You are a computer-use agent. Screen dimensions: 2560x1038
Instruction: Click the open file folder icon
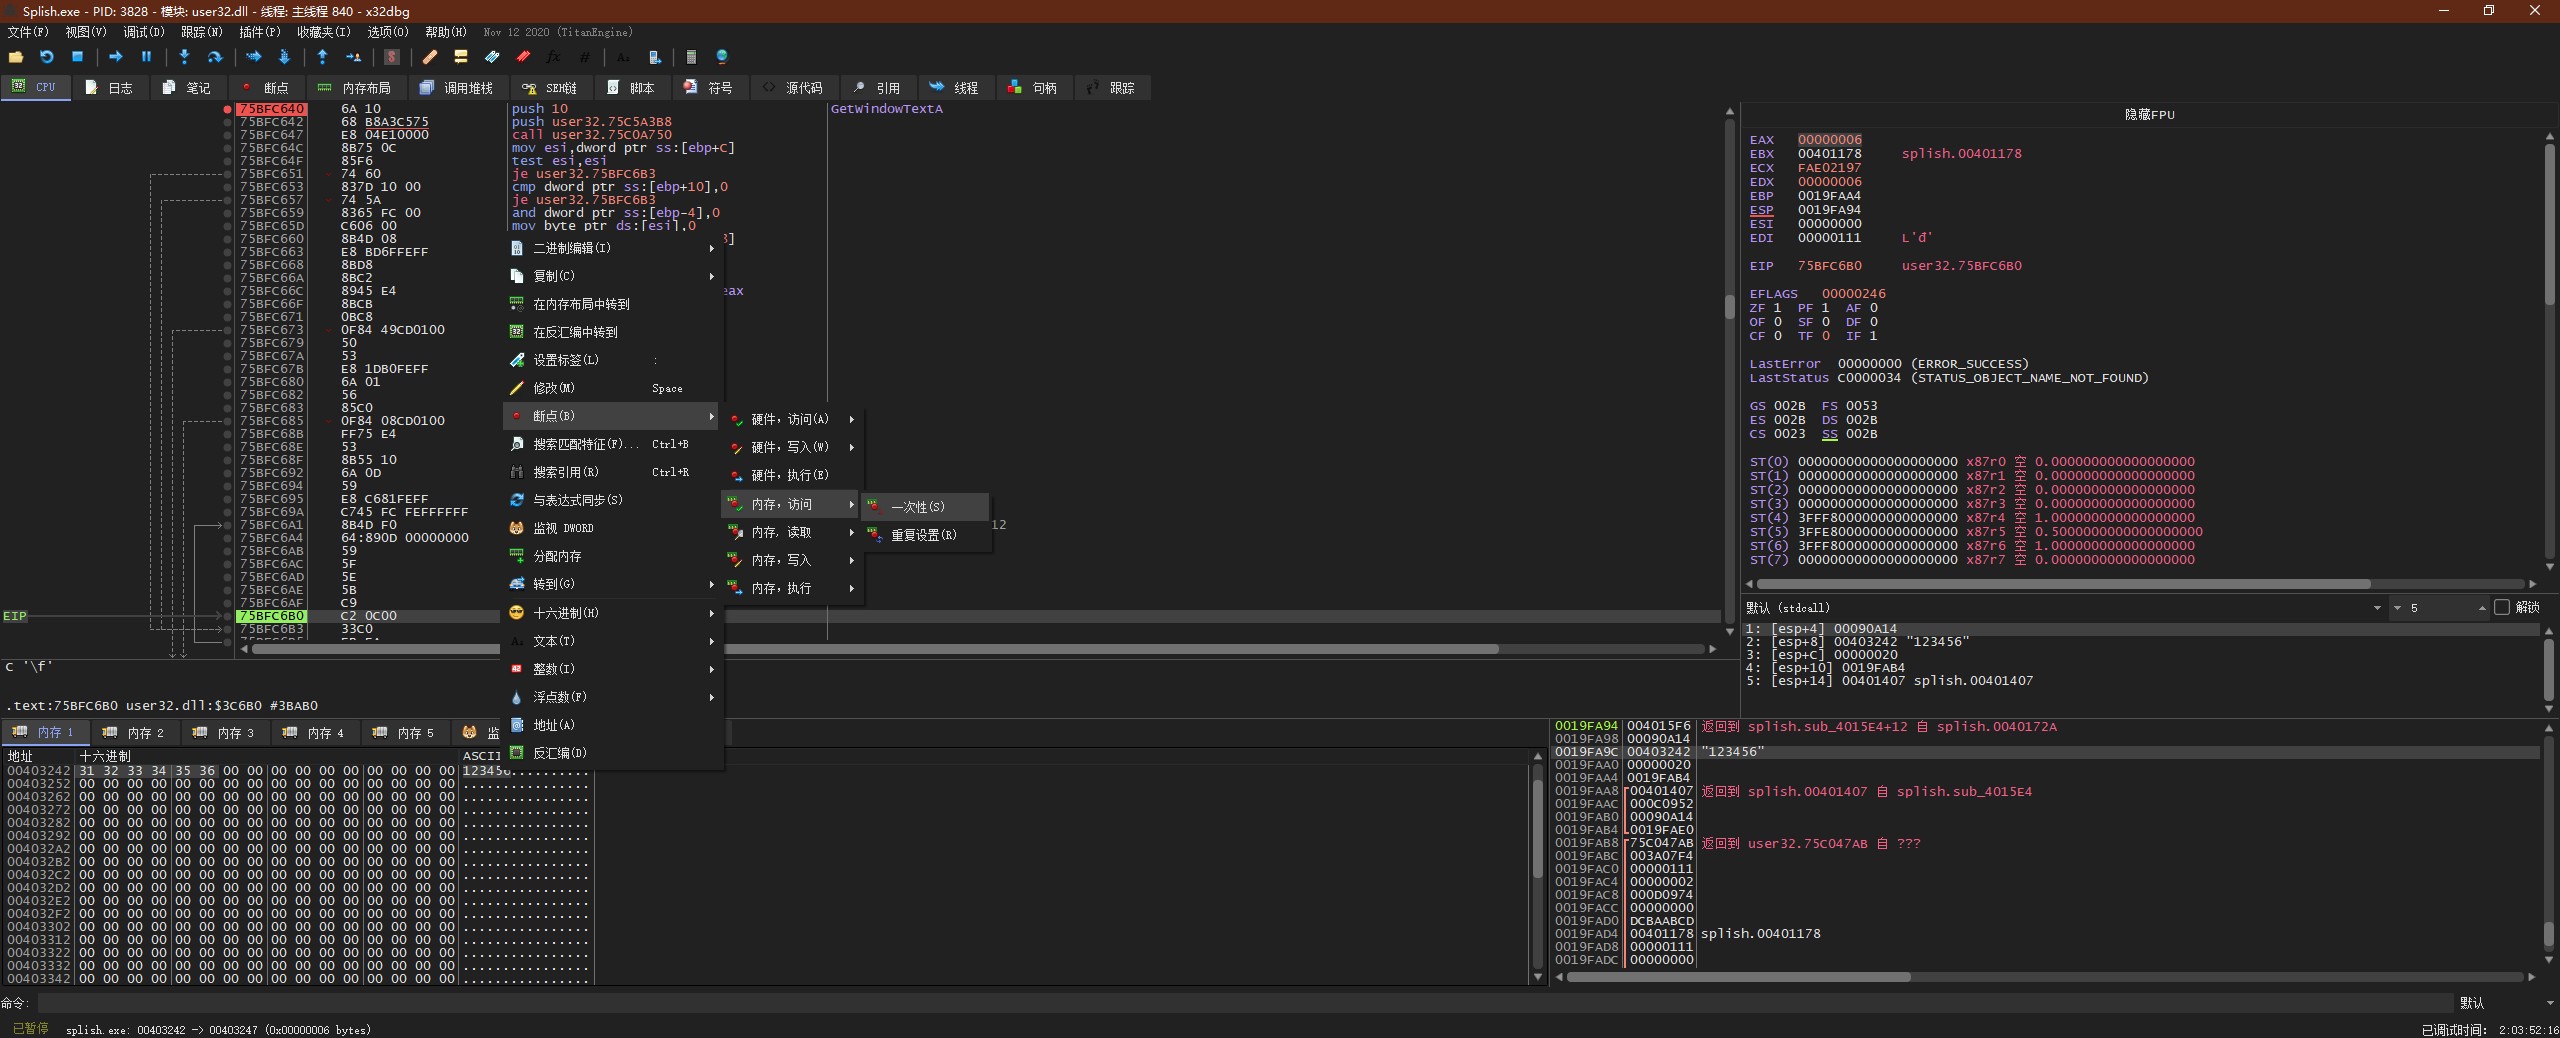[16, 57]
